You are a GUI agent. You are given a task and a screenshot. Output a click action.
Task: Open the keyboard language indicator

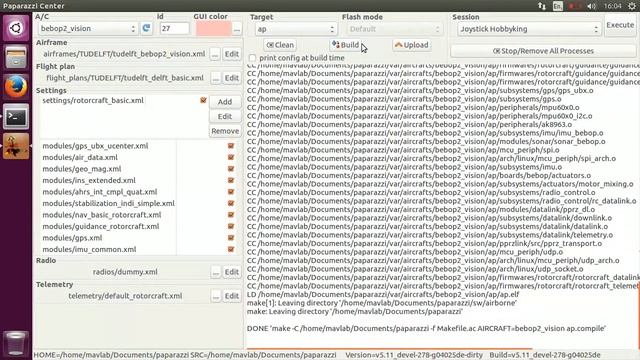(558, 6)
